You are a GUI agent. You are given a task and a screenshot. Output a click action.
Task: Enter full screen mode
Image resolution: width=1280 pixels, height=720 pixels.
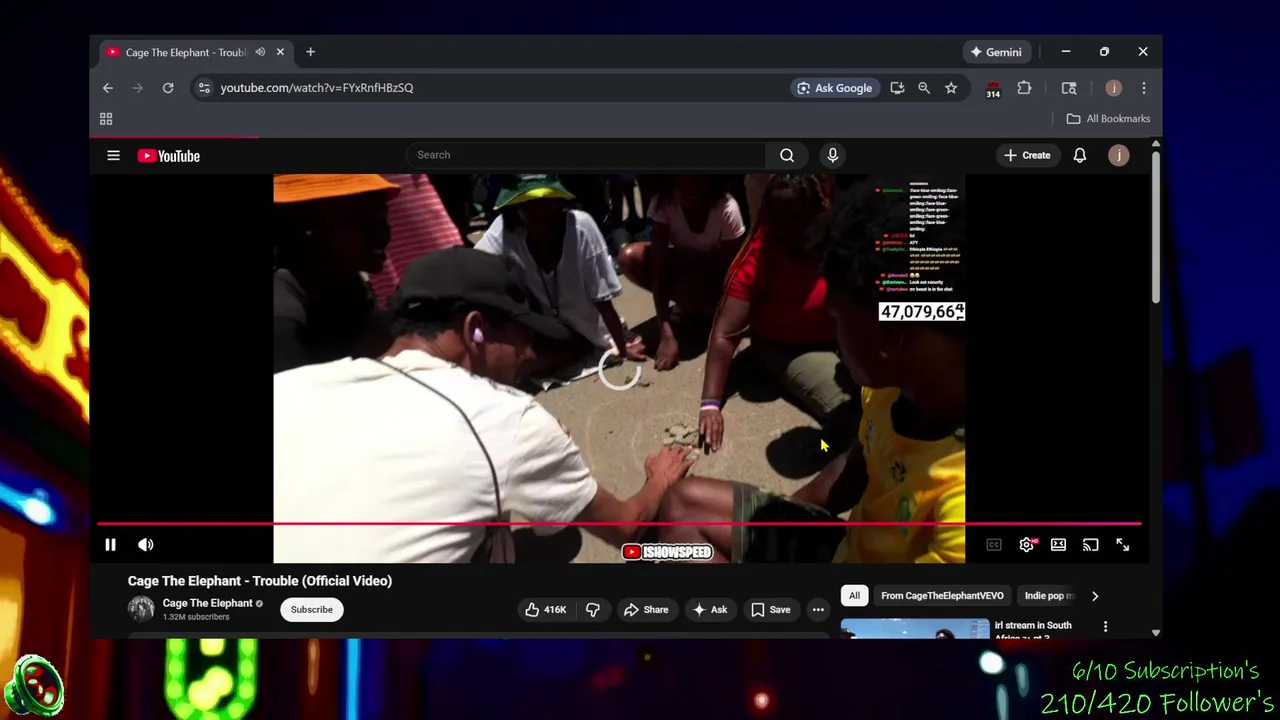tap(1122, 545)
